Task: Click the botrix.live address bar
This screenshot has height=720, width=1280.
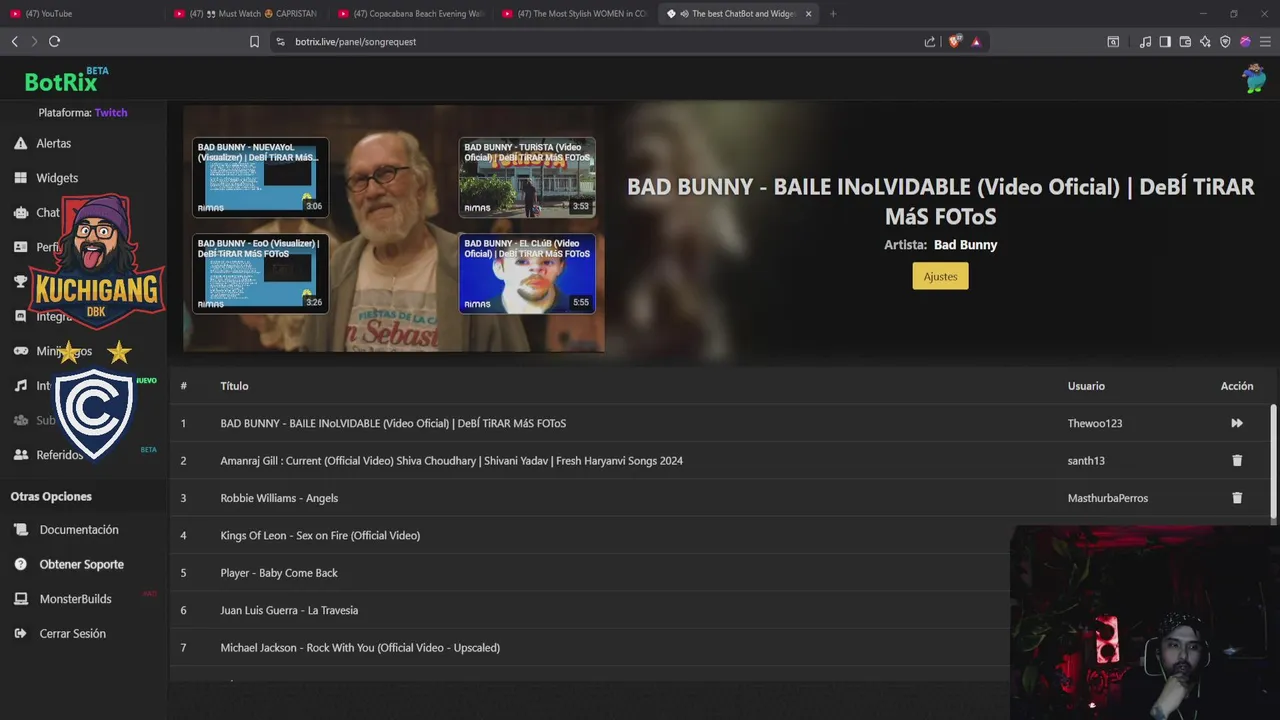Action: point(600,41)
